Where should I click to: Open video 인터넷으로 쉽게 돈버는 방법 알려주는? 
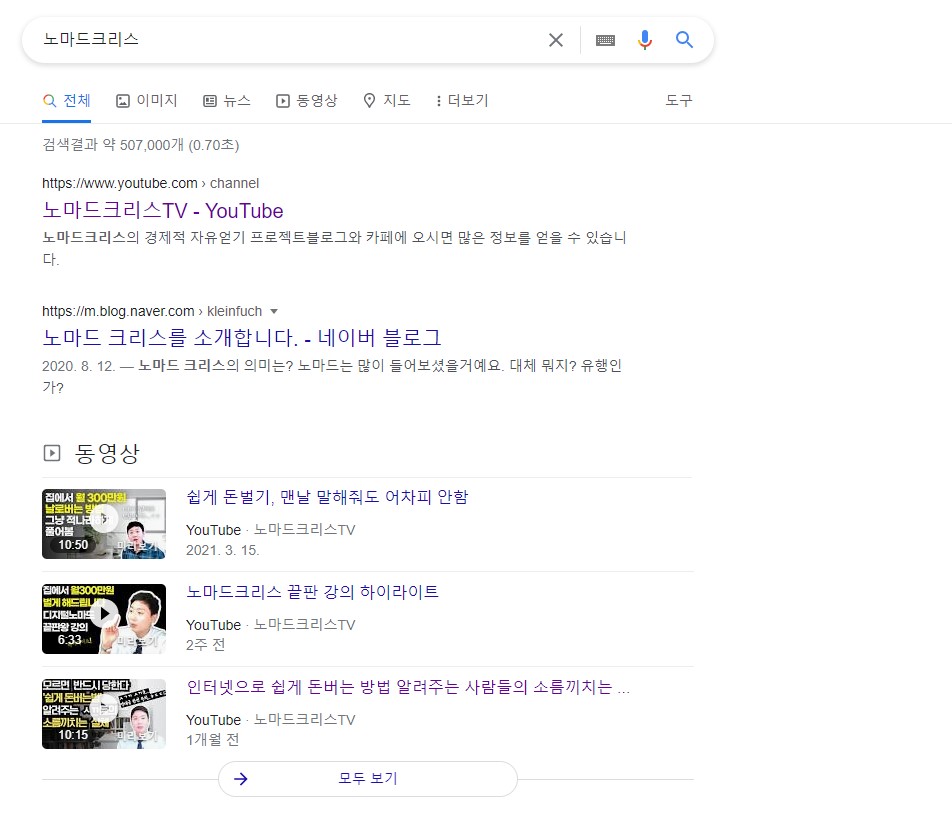click(408, 687)
